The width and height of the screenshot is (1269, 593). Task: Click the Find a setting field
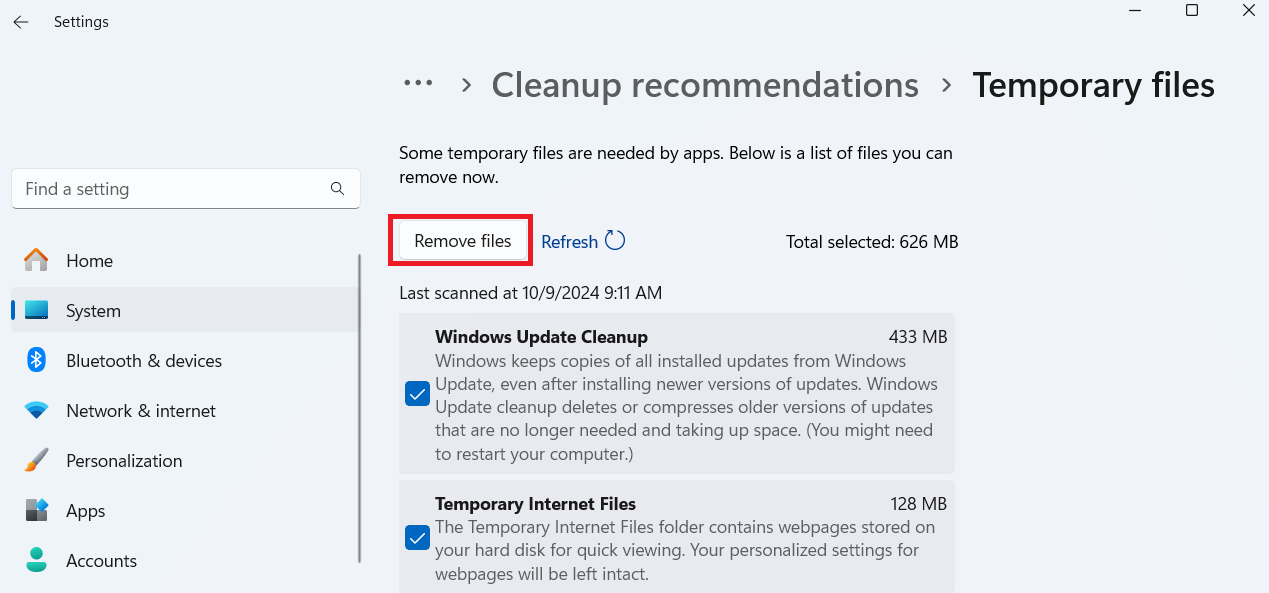pyautogui.click(x=186, y=189)
